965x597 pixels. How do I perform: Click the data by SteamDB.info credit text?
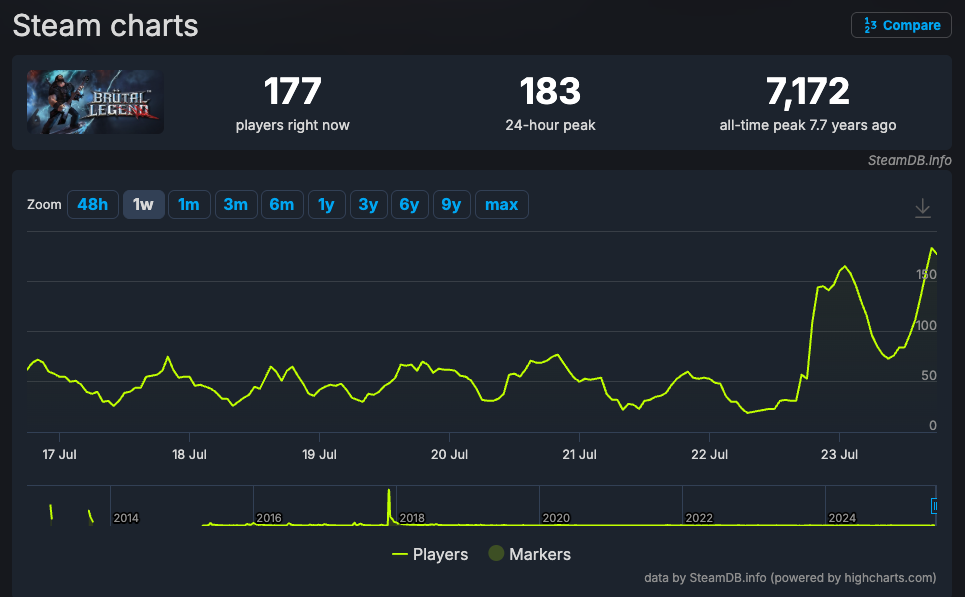[790, 578]
